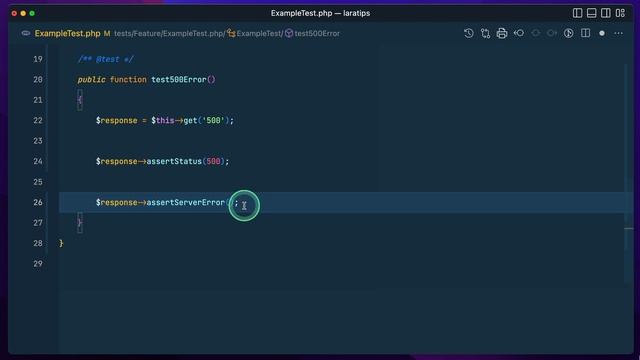The width and height of the screenshot is (640, 360).
Task: Open the customize layout icon
Action: tap(620, 13)
